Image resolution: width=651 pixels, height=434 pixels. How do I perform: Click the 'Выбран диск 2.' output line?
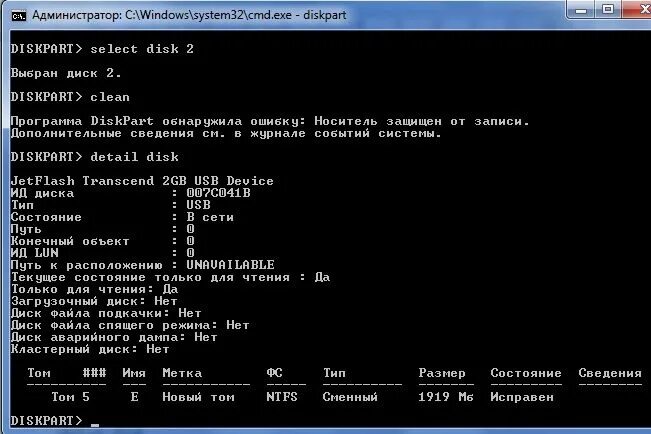click(66, 73)
